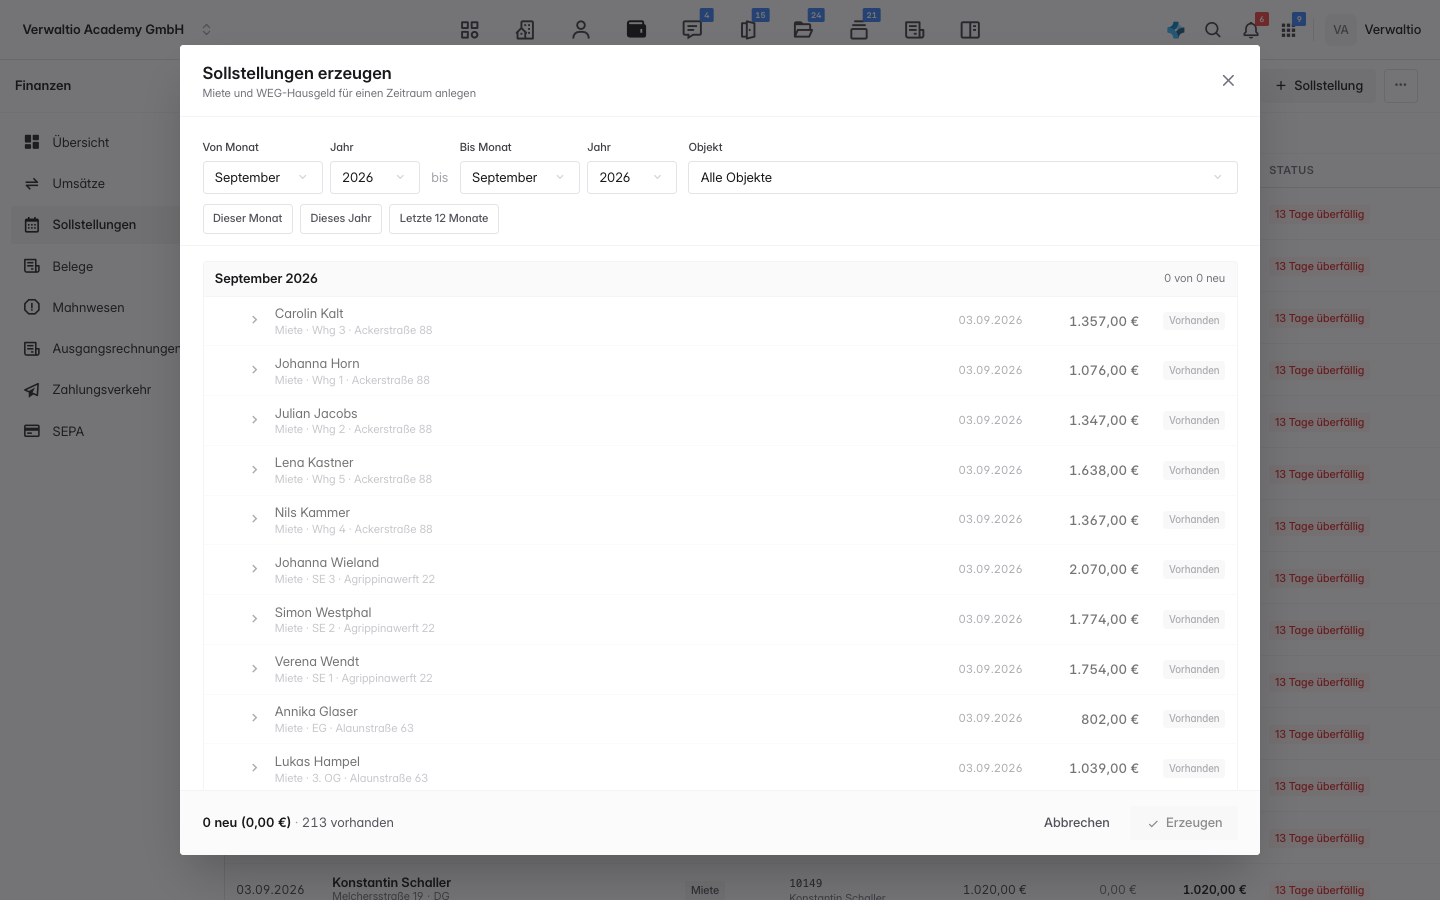The width and height of the screenshot is (1440, 900).
Task: Select the Letzte 12 Monate preset
Action: (x=444, y=218)
